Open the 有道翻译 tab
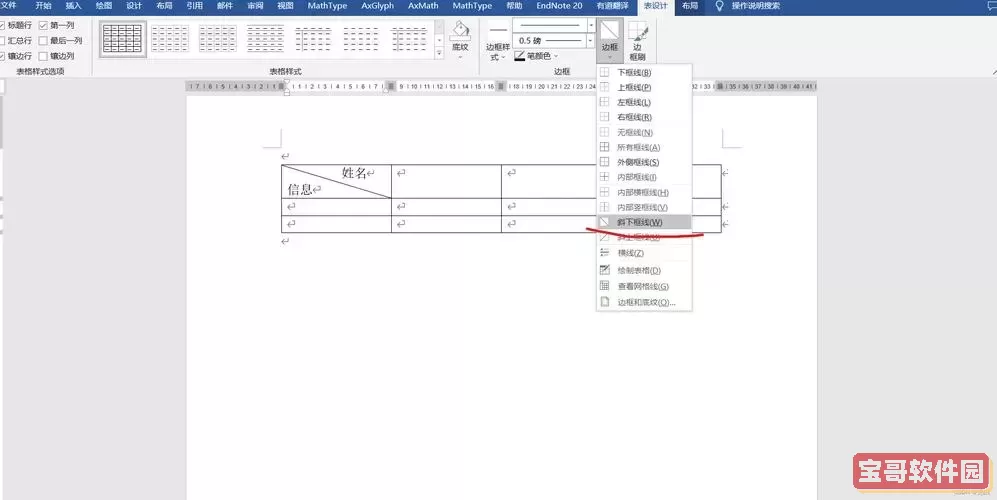The height and width of the screenshot is (500, 997). click(x=614, y=6)
